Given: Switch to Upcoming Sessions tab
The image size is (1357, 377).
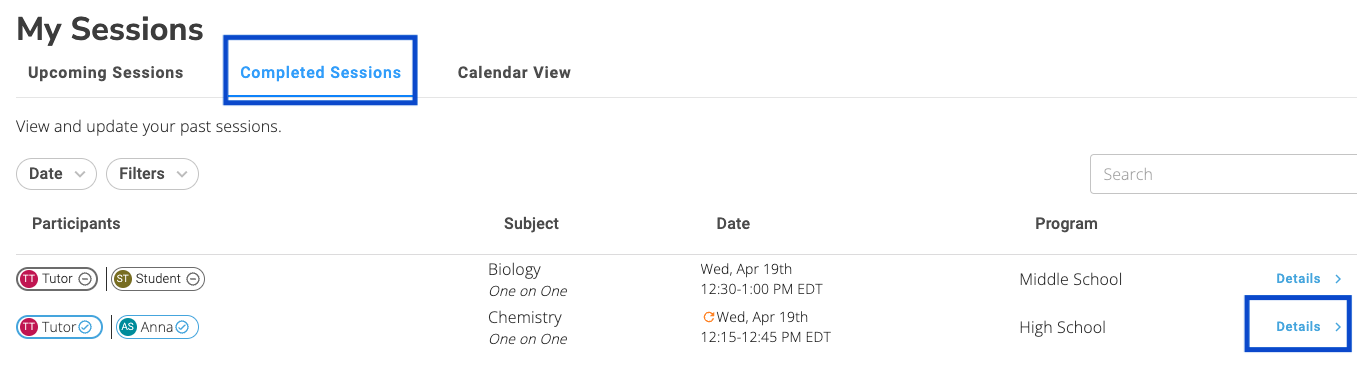Looking at the screenshot, I should [x=106, y=72].
